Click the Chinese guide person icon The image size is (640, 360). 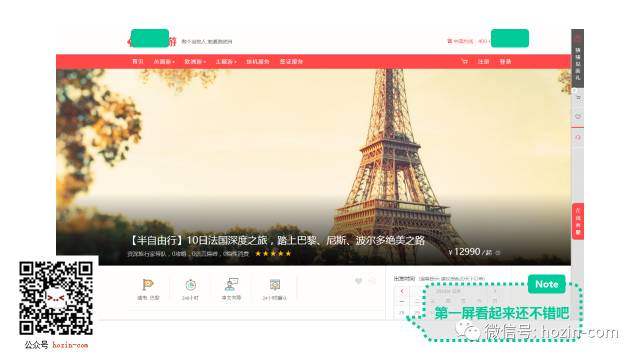pos(231,284)
